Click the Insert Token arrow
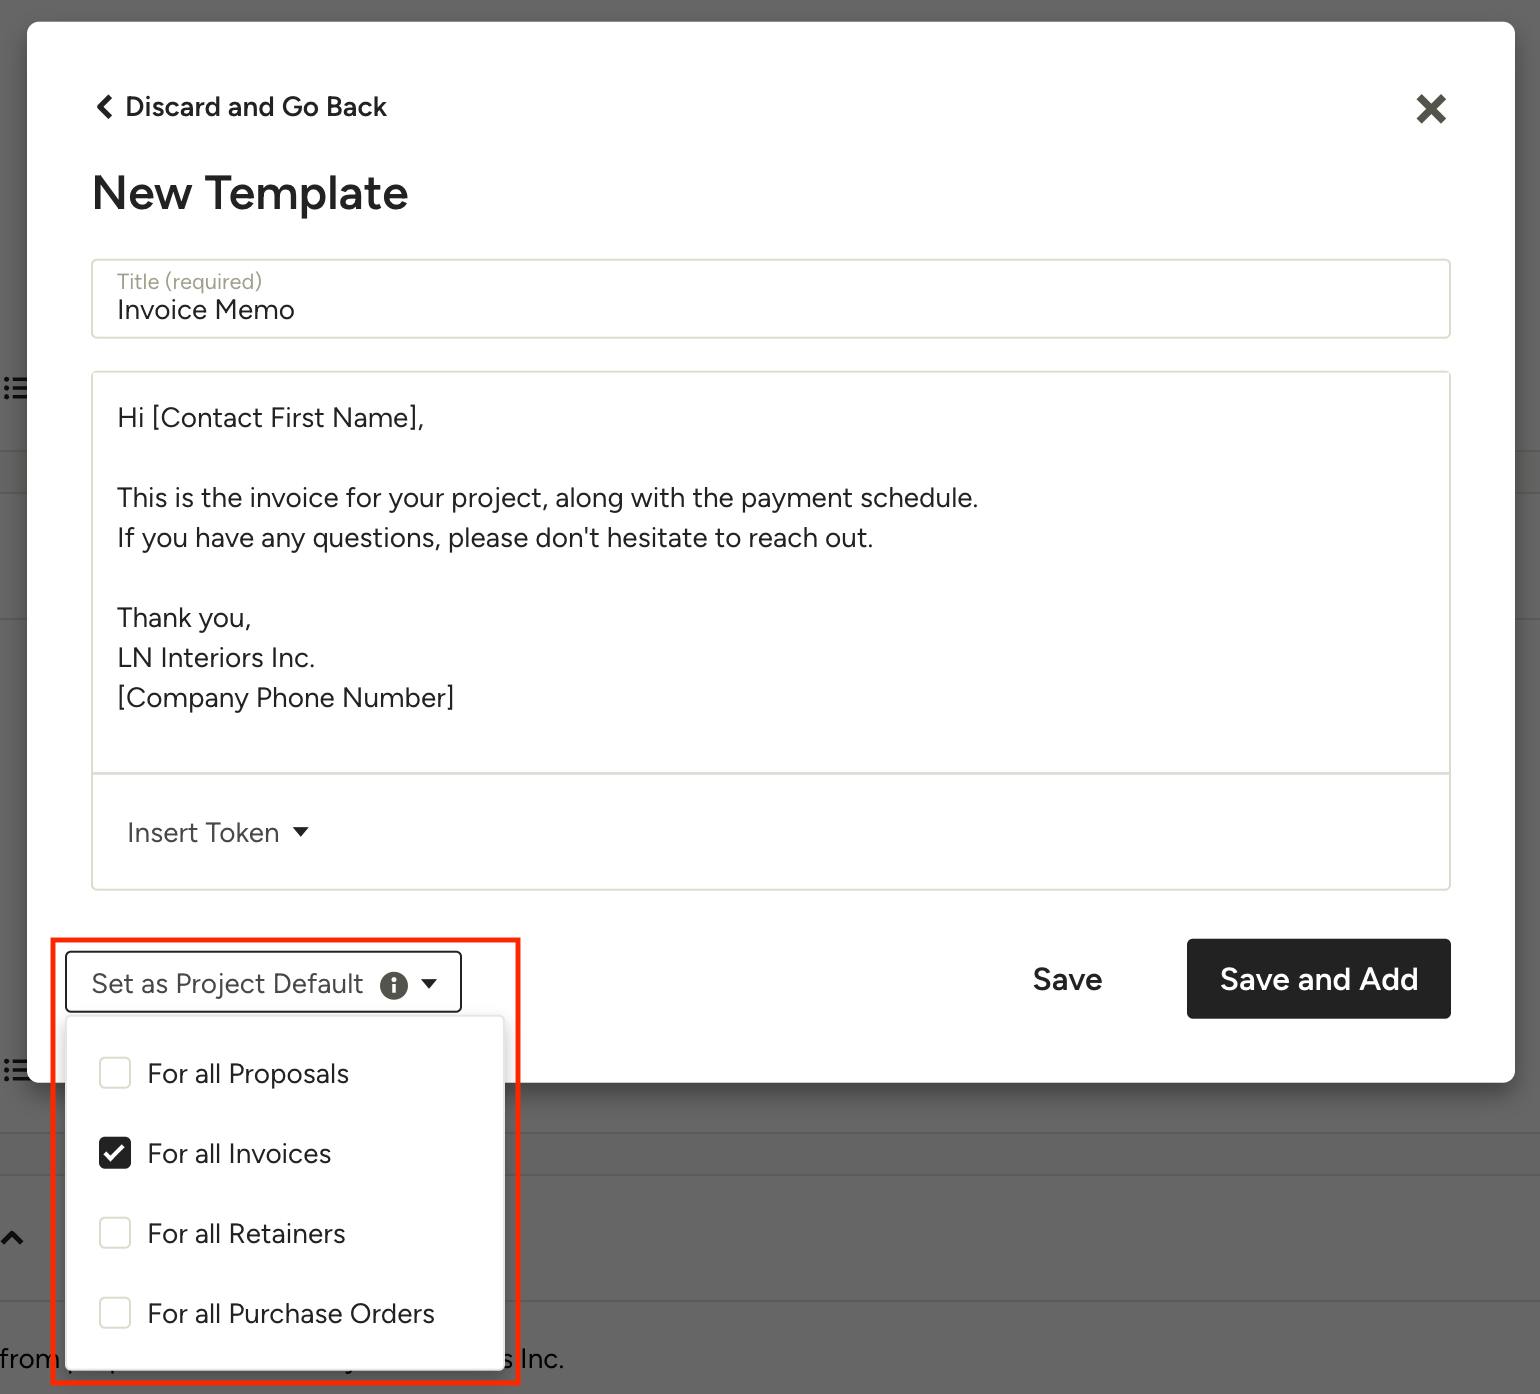 tap(301, 832)
